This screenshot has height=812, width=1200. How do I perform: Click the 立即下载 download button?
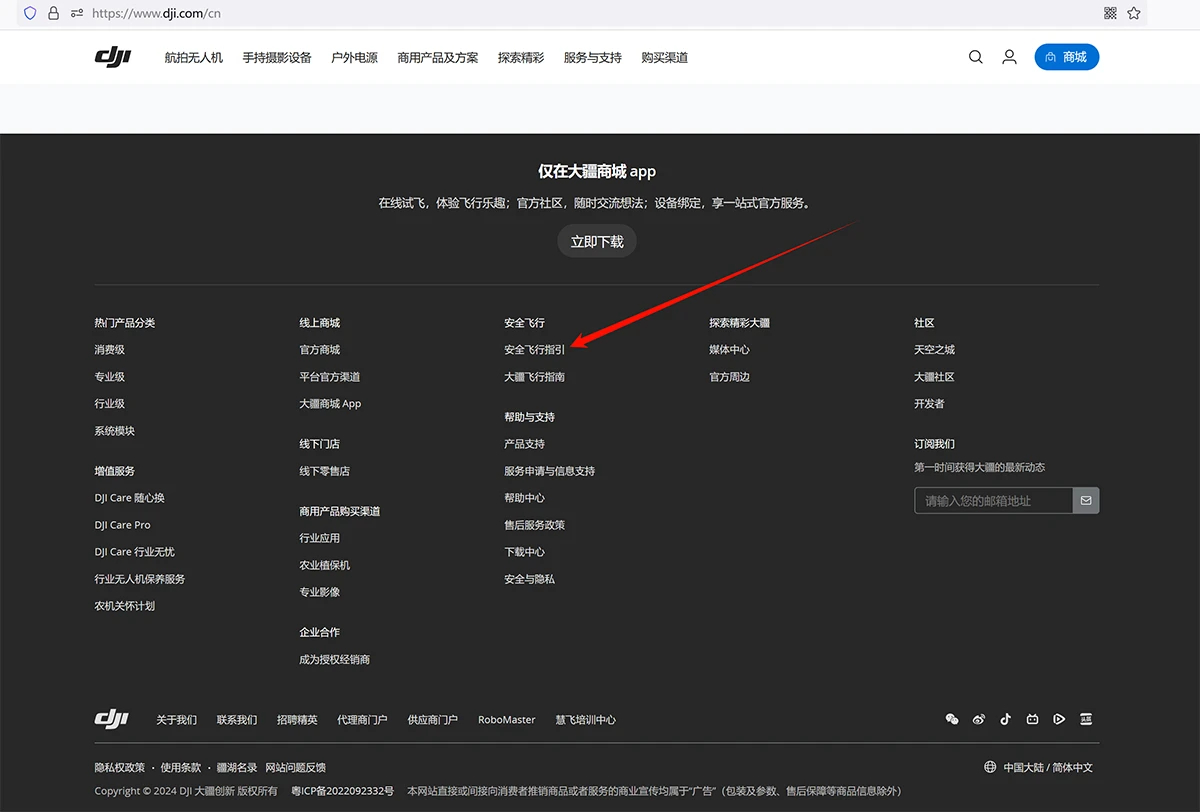tap(597, 241)
